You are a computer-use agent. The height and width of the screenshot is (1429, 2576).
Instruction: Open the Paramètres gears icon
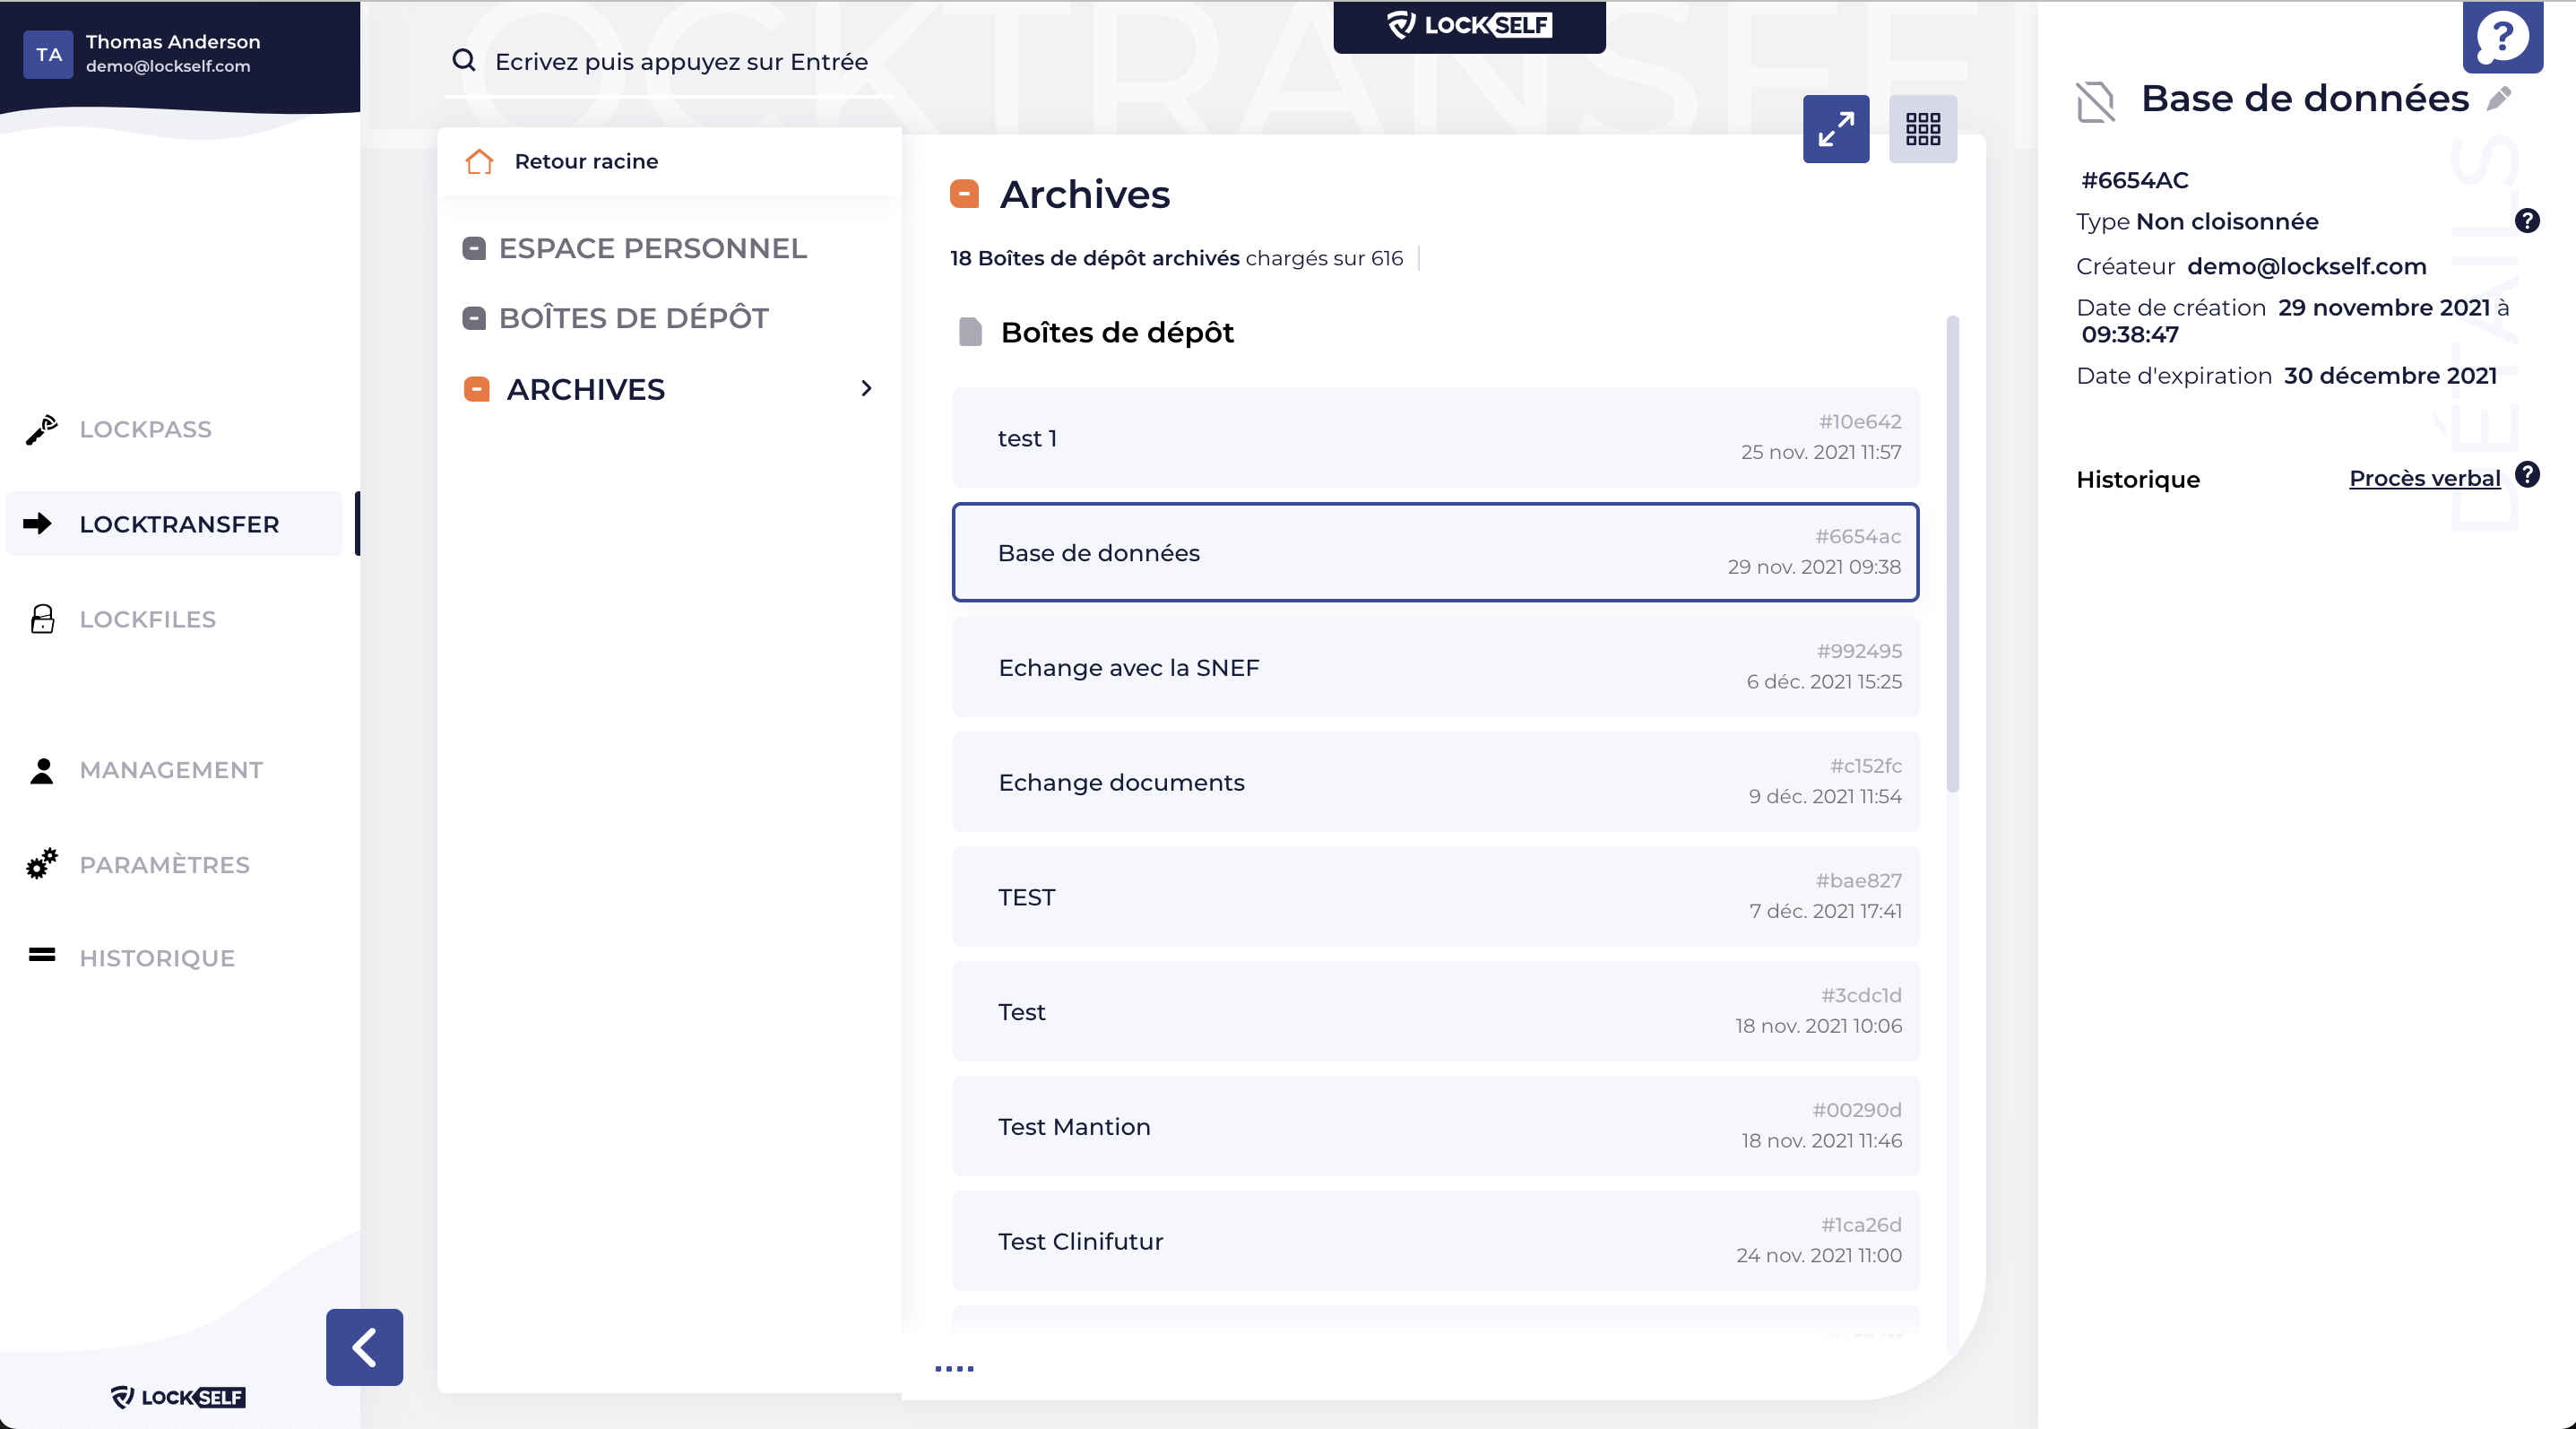point(42,864)
